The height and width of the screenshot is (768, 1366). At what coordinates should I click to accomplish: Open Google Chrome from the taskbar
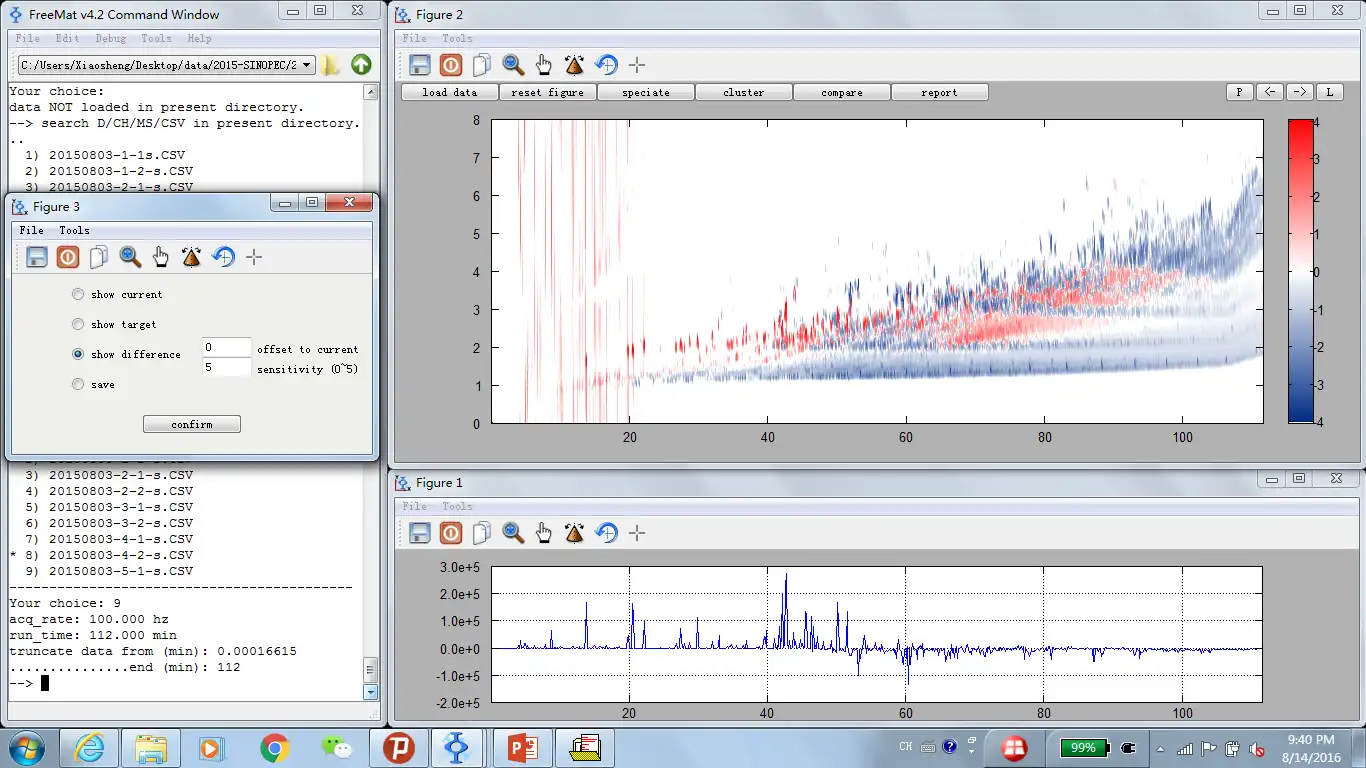tap(275, 748)
